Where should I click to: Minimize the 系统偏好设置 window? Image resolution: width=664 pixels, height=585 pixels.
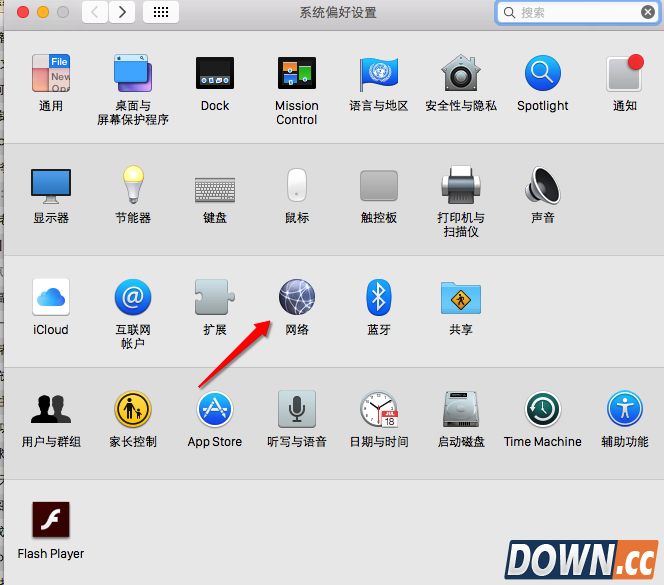tap(43, 12)
